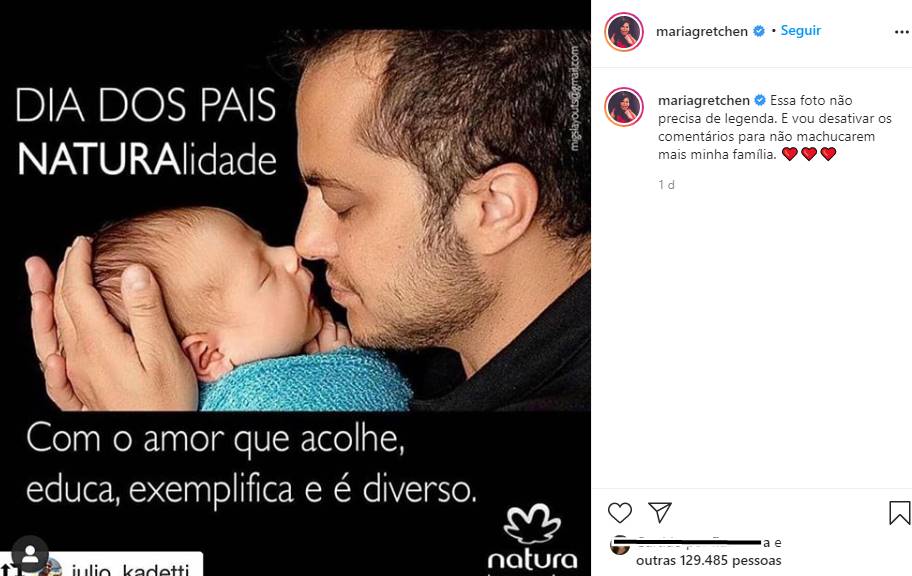
Task: Click the Dia dos Pais post image
Action: tap(295, 288)
